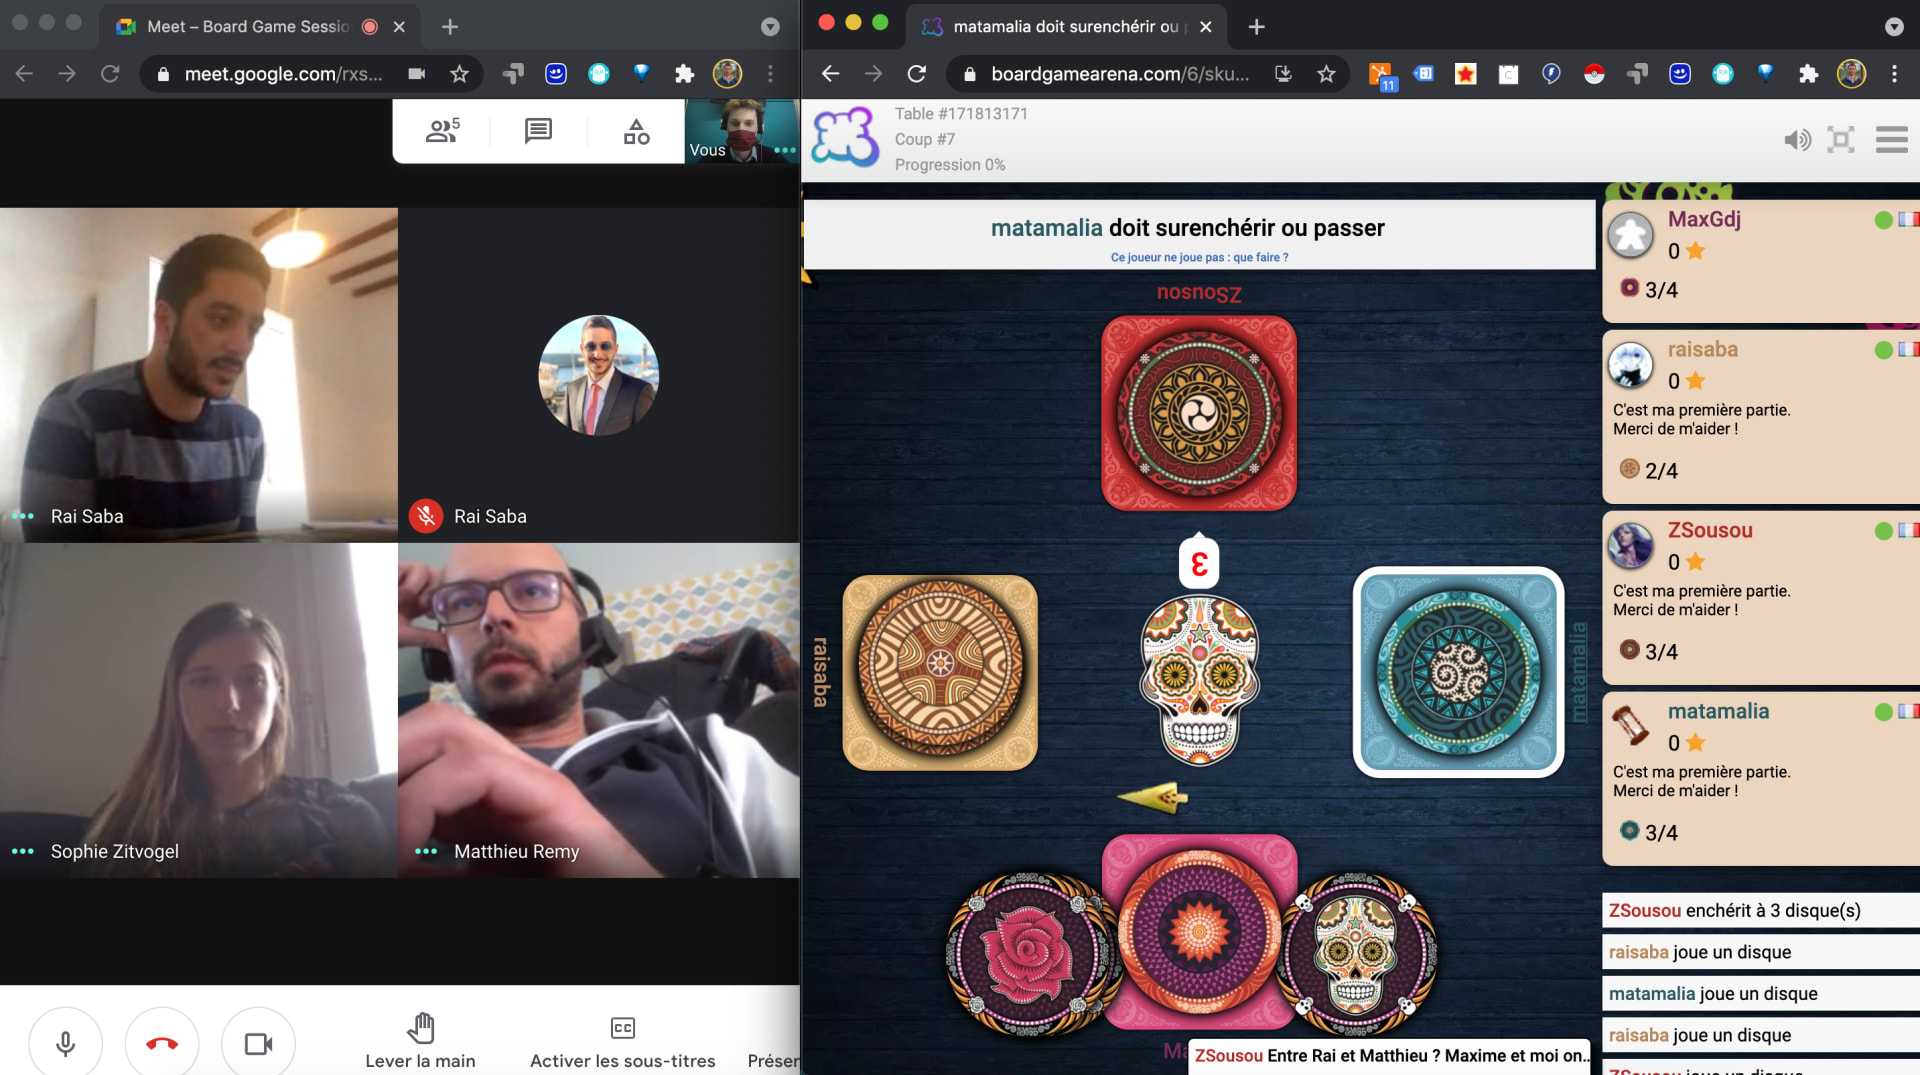Screen dimensions: 1920x1075
Task: Click the central sugar skull figure
Action: (1199, 680)
